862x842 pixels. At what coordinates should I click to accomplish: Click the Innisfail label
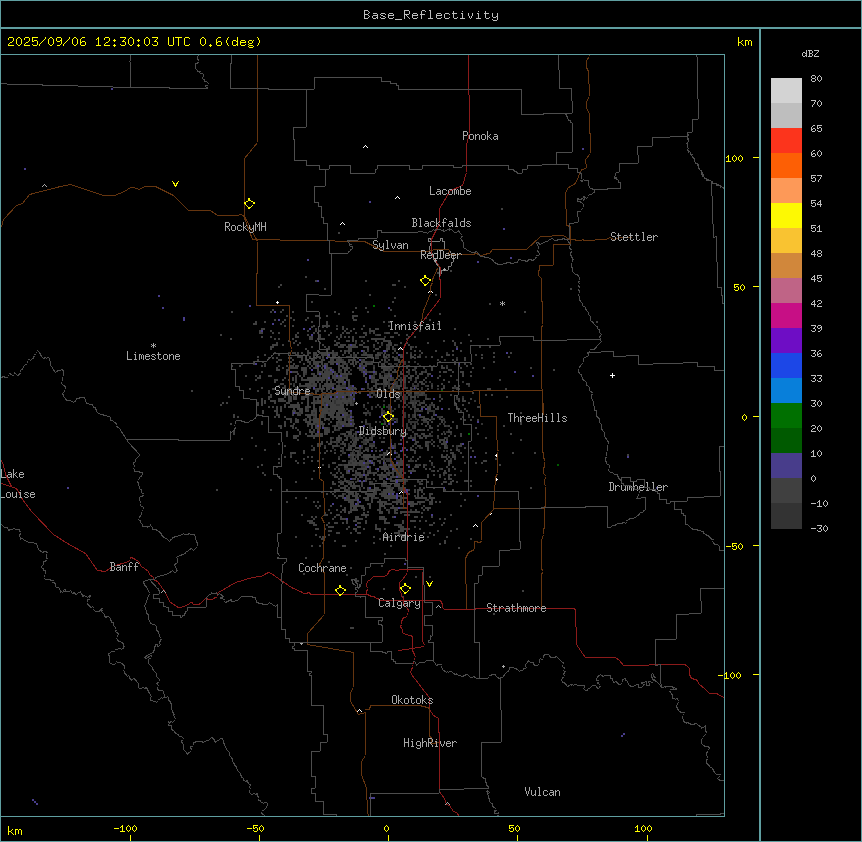pyautogui.click(x=415, y=326)
